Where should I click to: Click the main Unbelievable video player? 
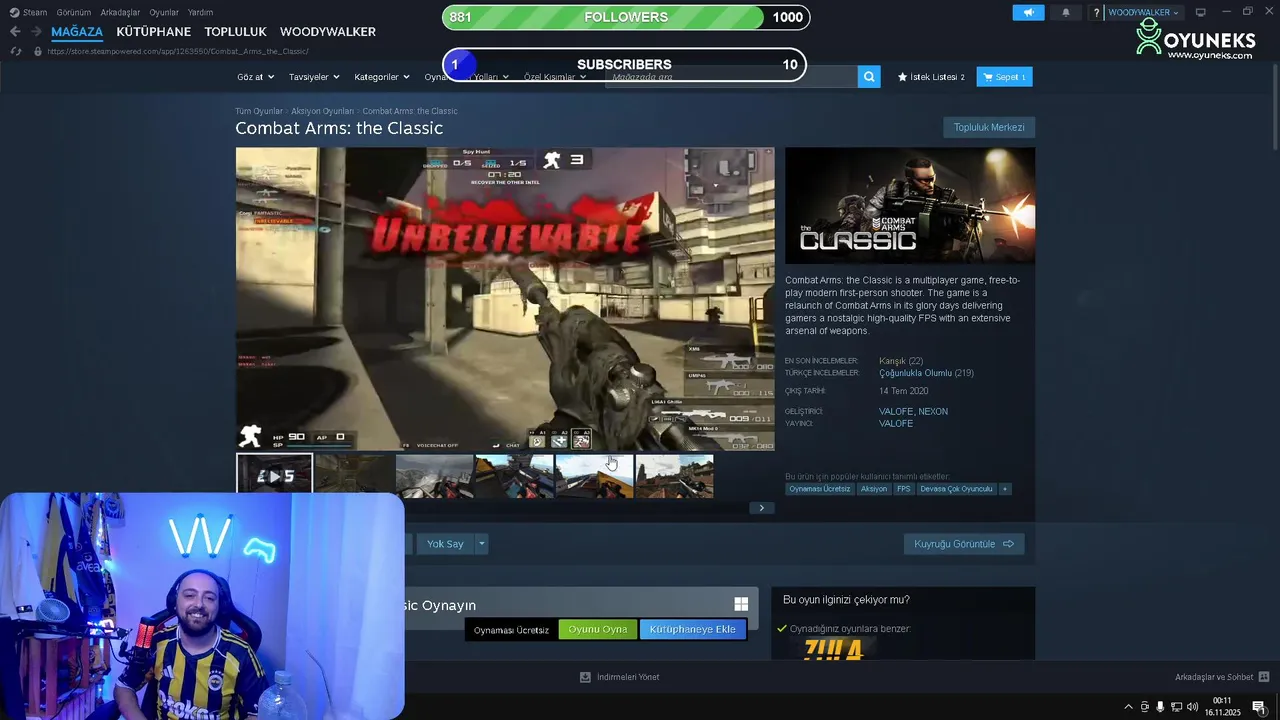pyautogui.click(x=505, y=299)
